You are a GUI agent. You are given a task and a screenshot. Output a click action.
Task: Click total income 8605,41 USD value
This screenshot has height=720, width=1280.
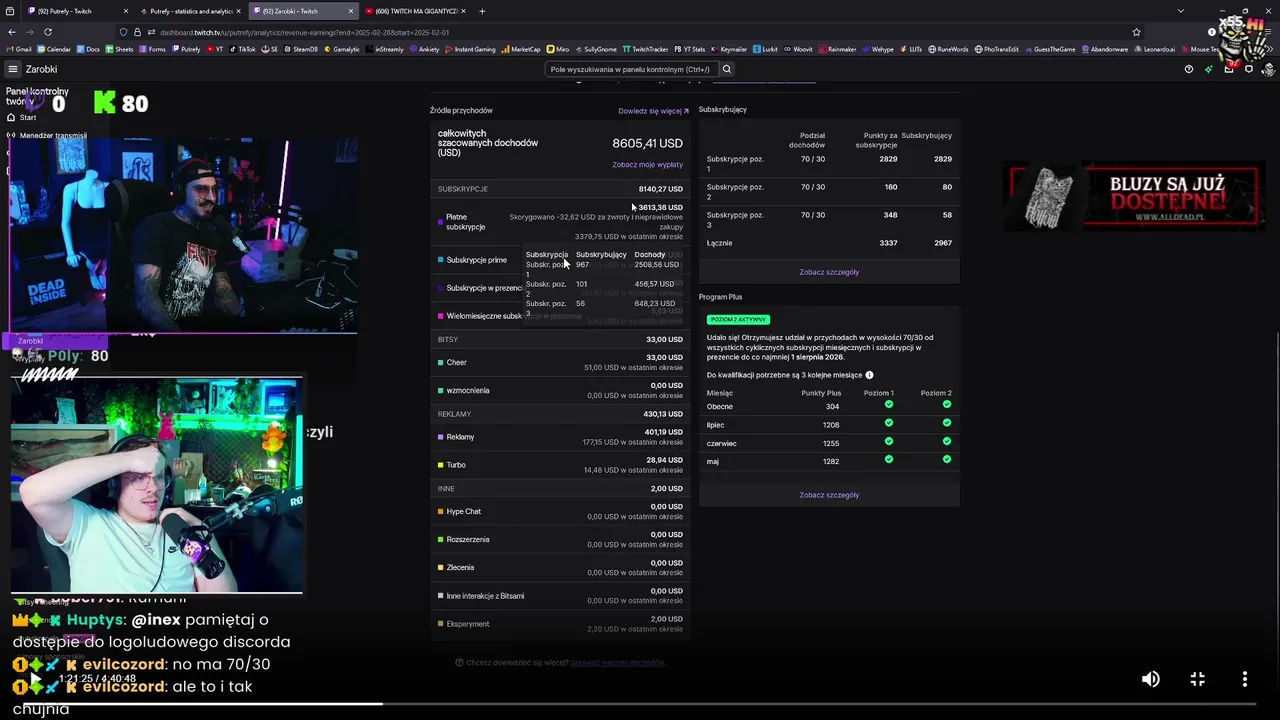coord(647,143)
